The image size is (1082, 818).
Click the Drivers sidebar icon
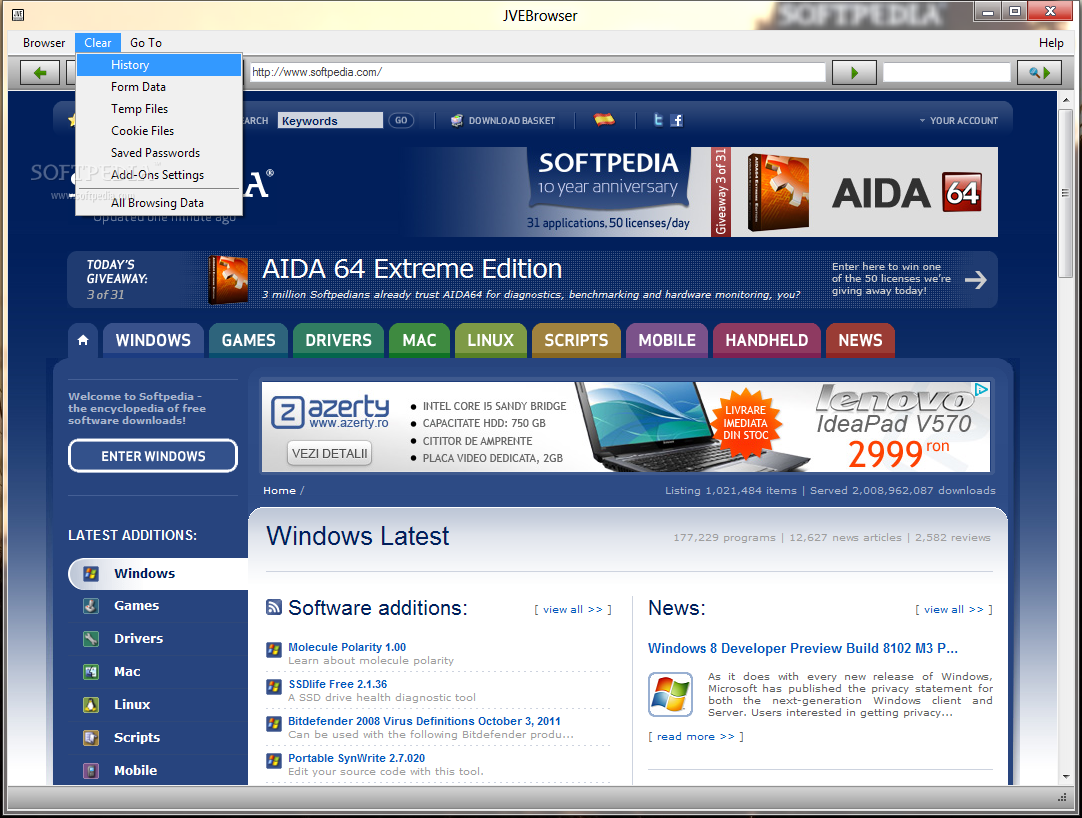pyautogui.click(x=90, y=639)
